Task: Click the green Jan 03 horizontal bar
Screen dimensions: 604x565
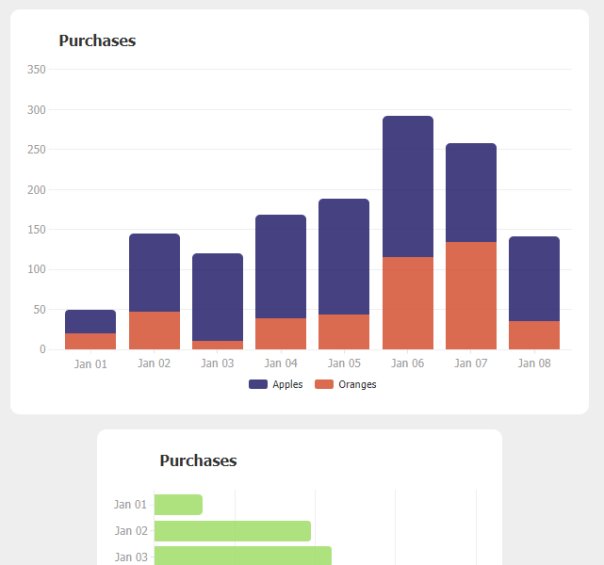Action: (242, 556)
